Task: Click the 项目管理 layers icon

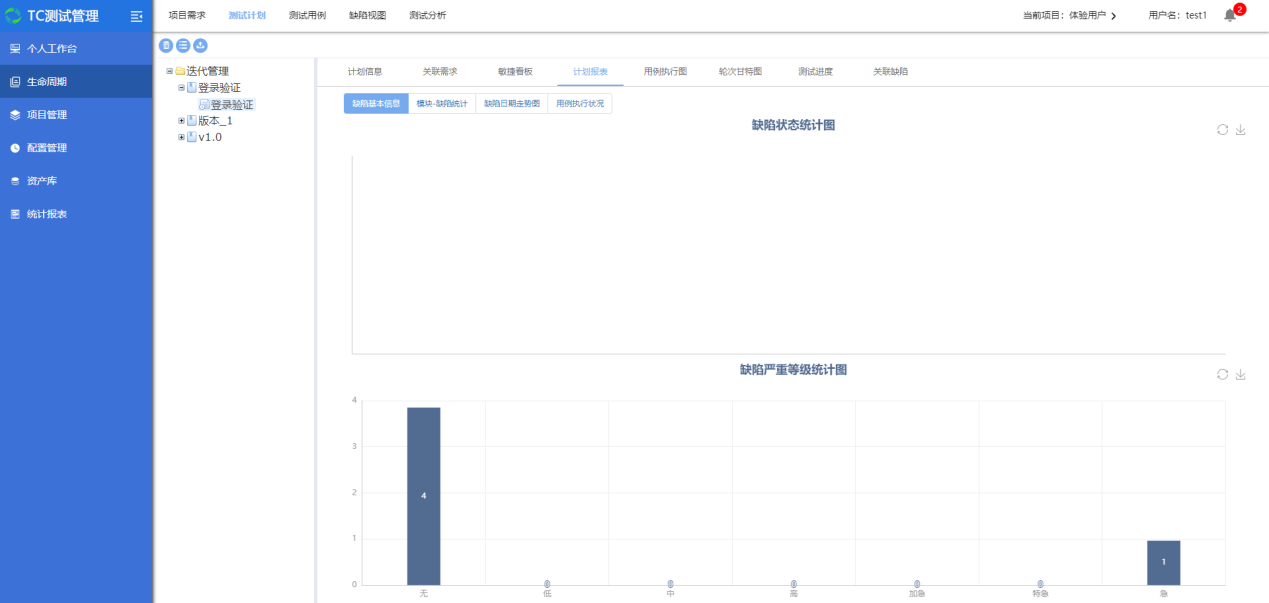Action: click(15, 114)
